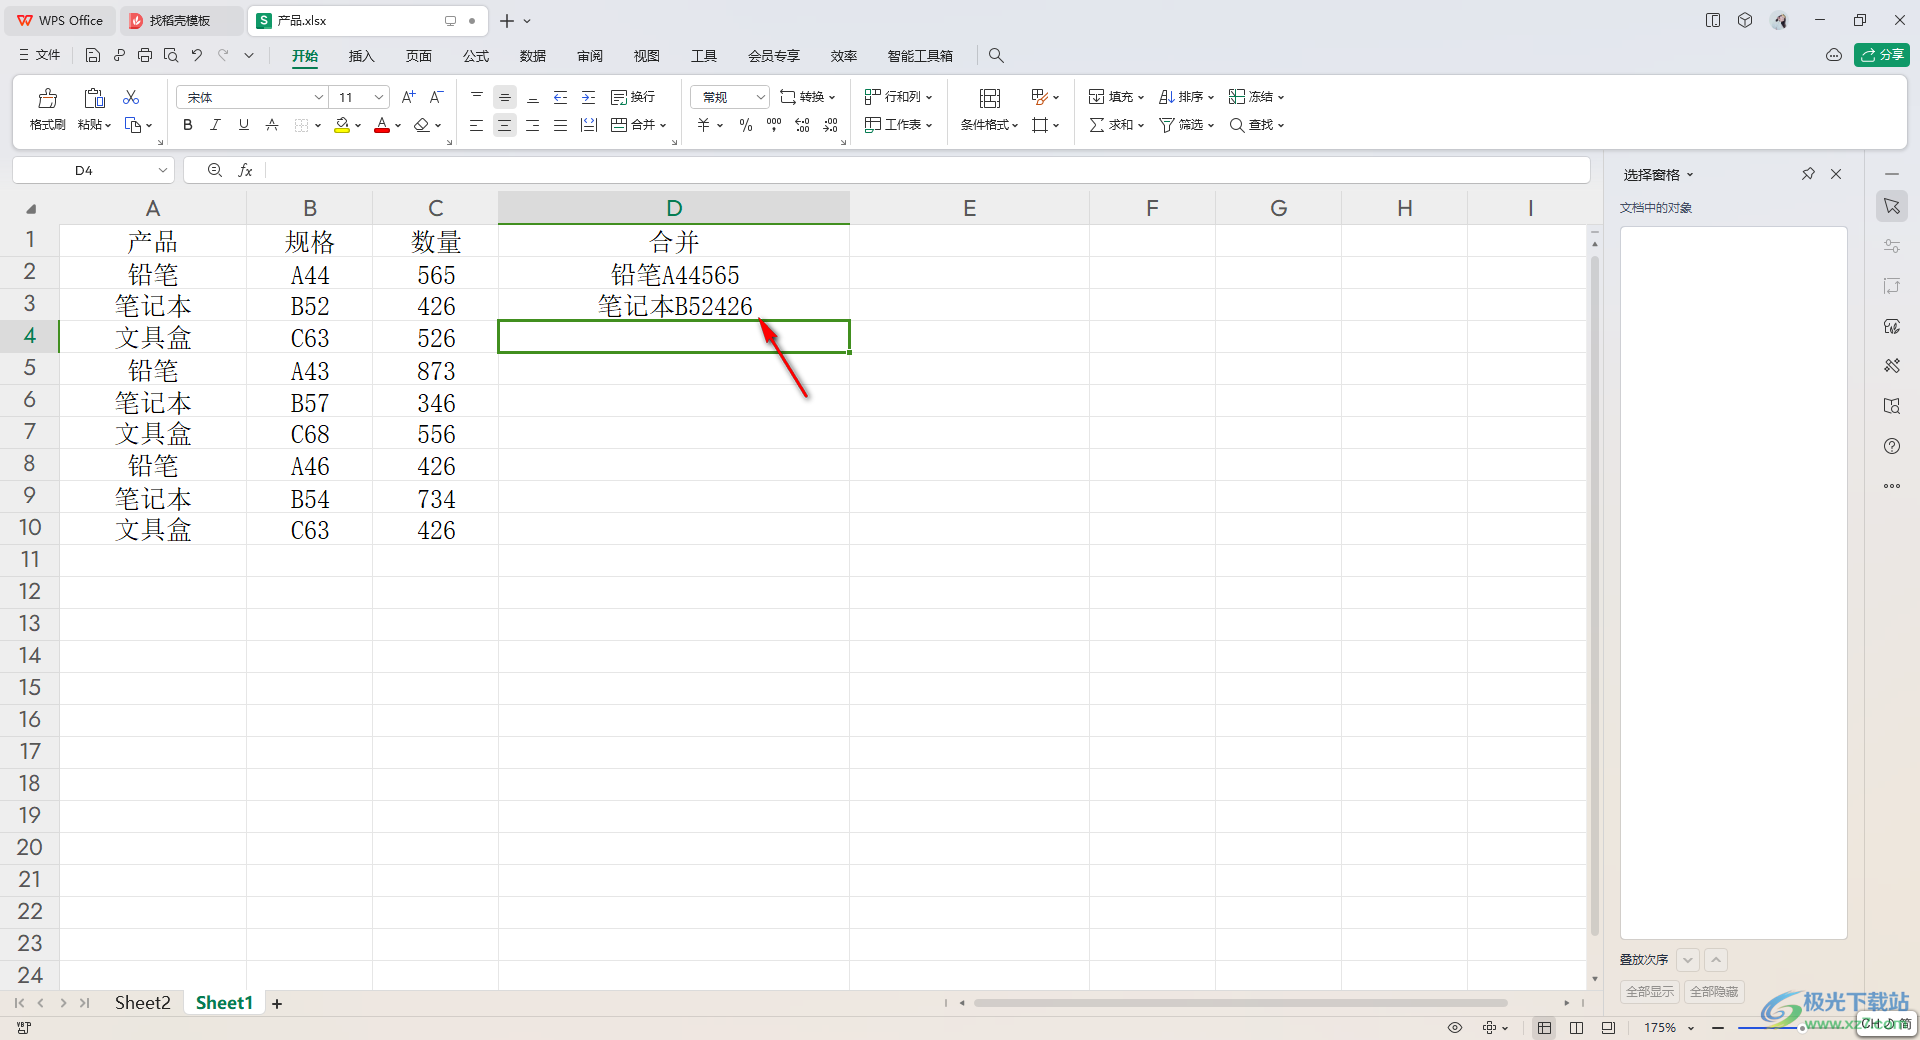1920x1040 pixels.
Task: Expand the 排序 sort dropdown
Action: (x=1211, y=98)
